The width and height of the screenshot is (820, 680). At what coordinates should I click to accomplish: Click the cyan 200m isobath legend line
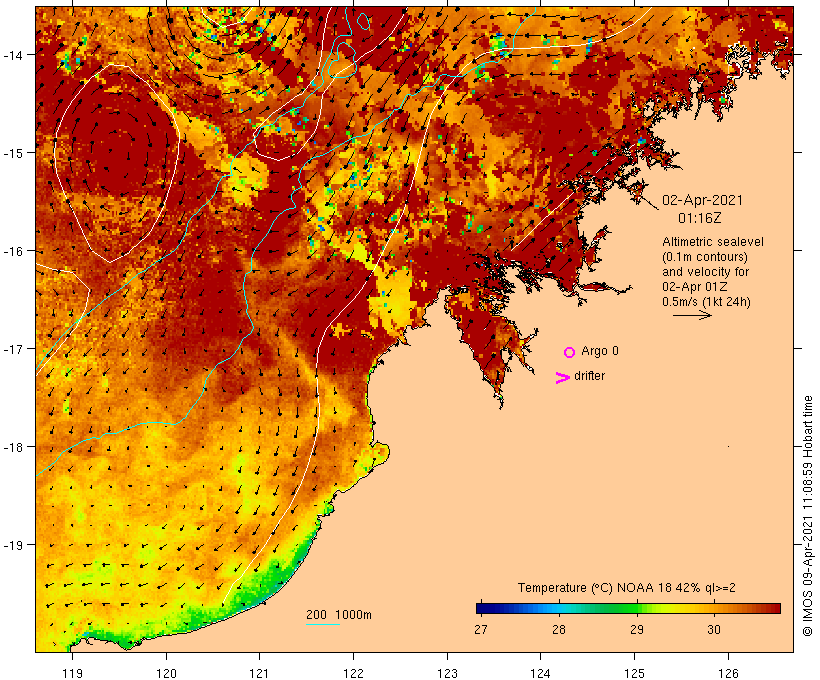[323, 624]
